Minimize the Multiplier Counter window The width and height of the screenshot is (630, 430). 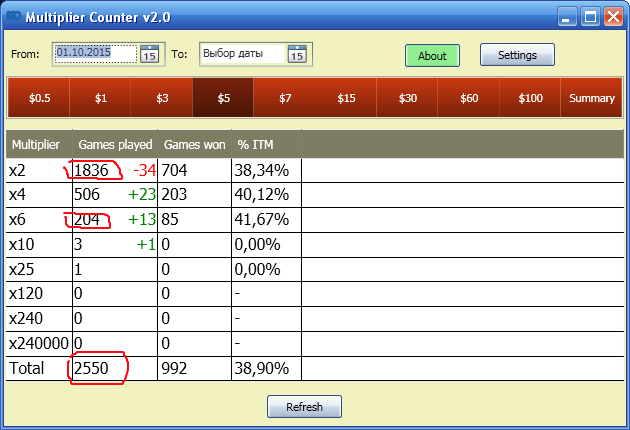pos(568,17)
